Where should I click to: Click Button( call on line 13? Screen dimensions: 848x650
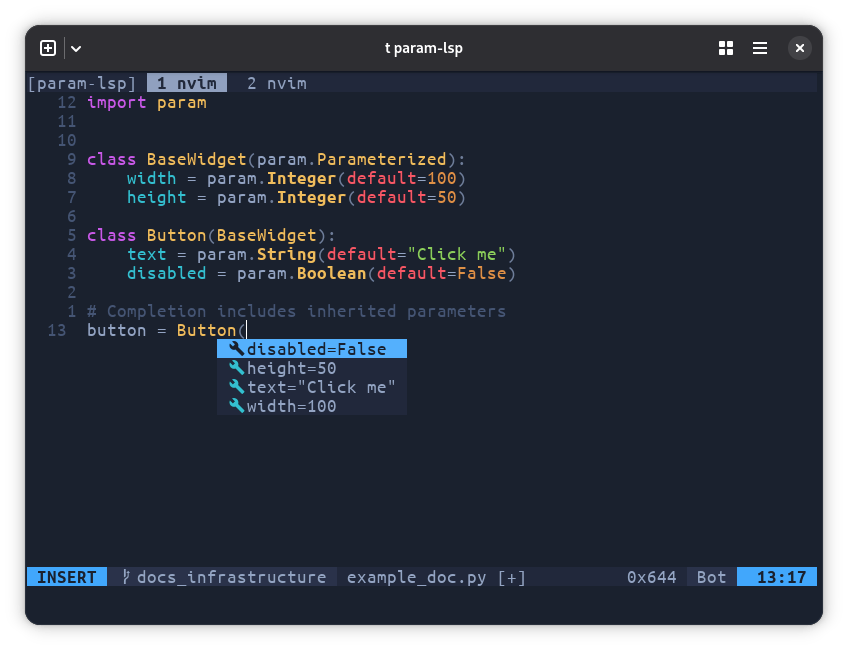pyautogui.click(x=211, y=330)
